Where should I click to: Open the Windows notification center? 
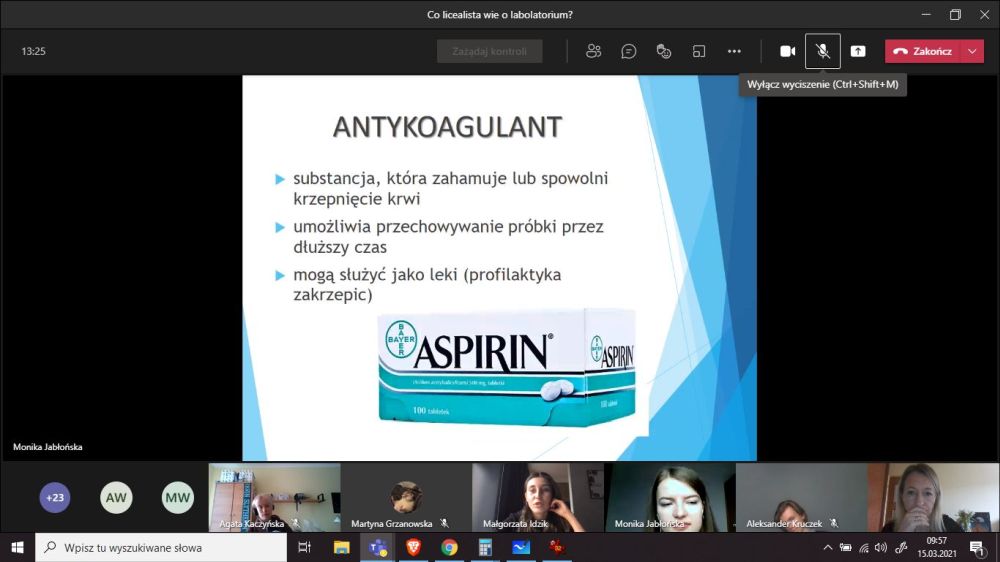point(977,547)
